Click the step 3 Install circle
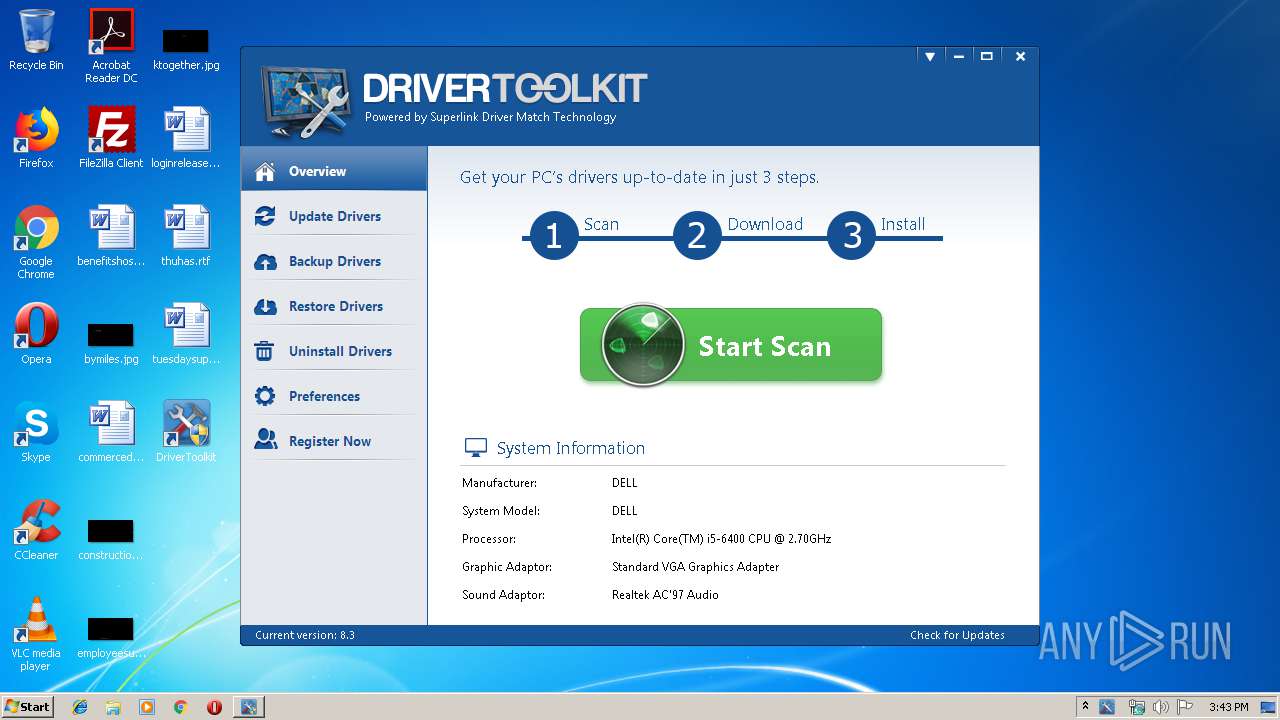The width and height of the screenshot is (1280, 720). [852, 236]
